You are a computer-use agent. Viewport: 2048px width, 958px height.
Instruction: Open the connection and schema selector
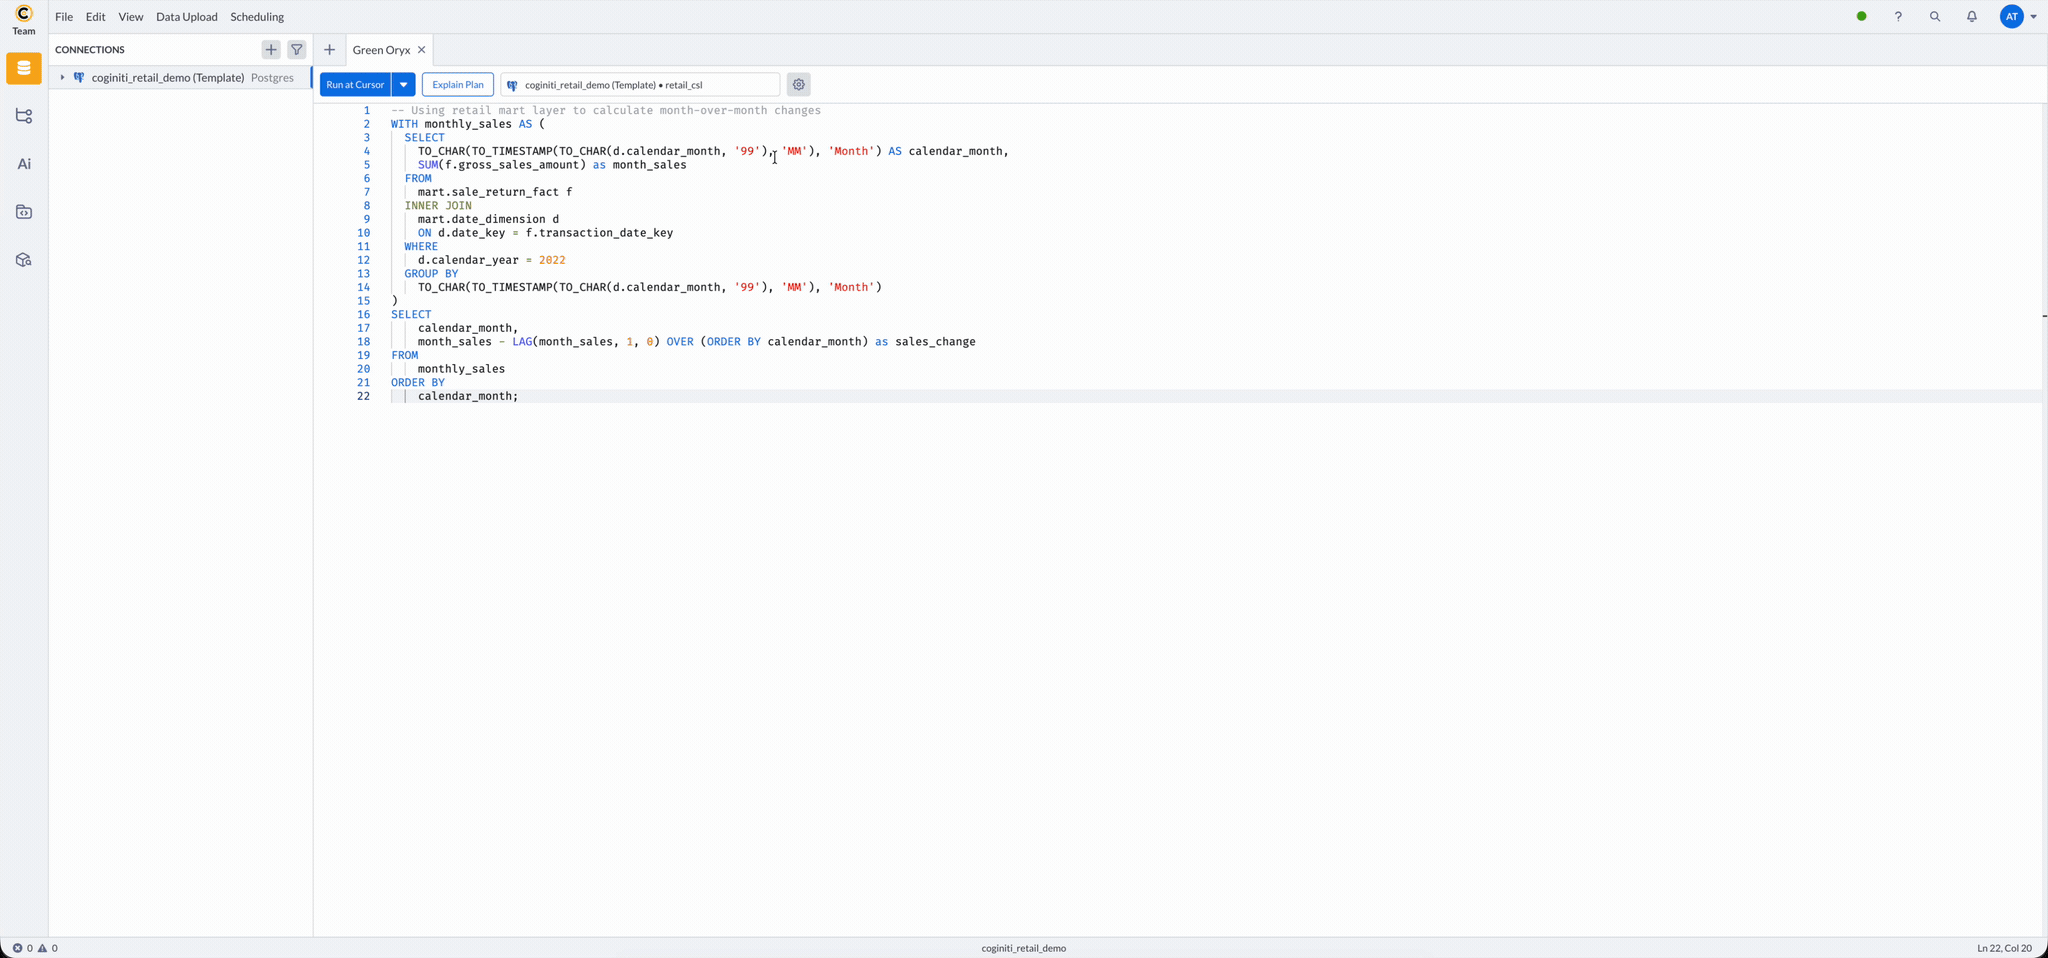(640, 85)
